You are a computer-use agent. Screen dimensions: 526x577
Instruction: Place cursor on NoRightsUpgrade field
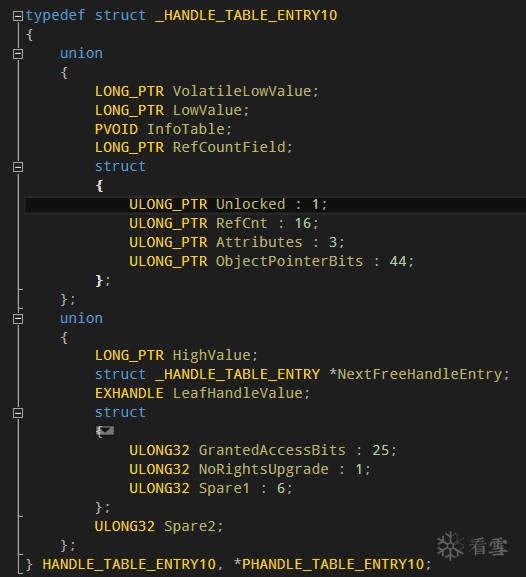pos(264,469)
